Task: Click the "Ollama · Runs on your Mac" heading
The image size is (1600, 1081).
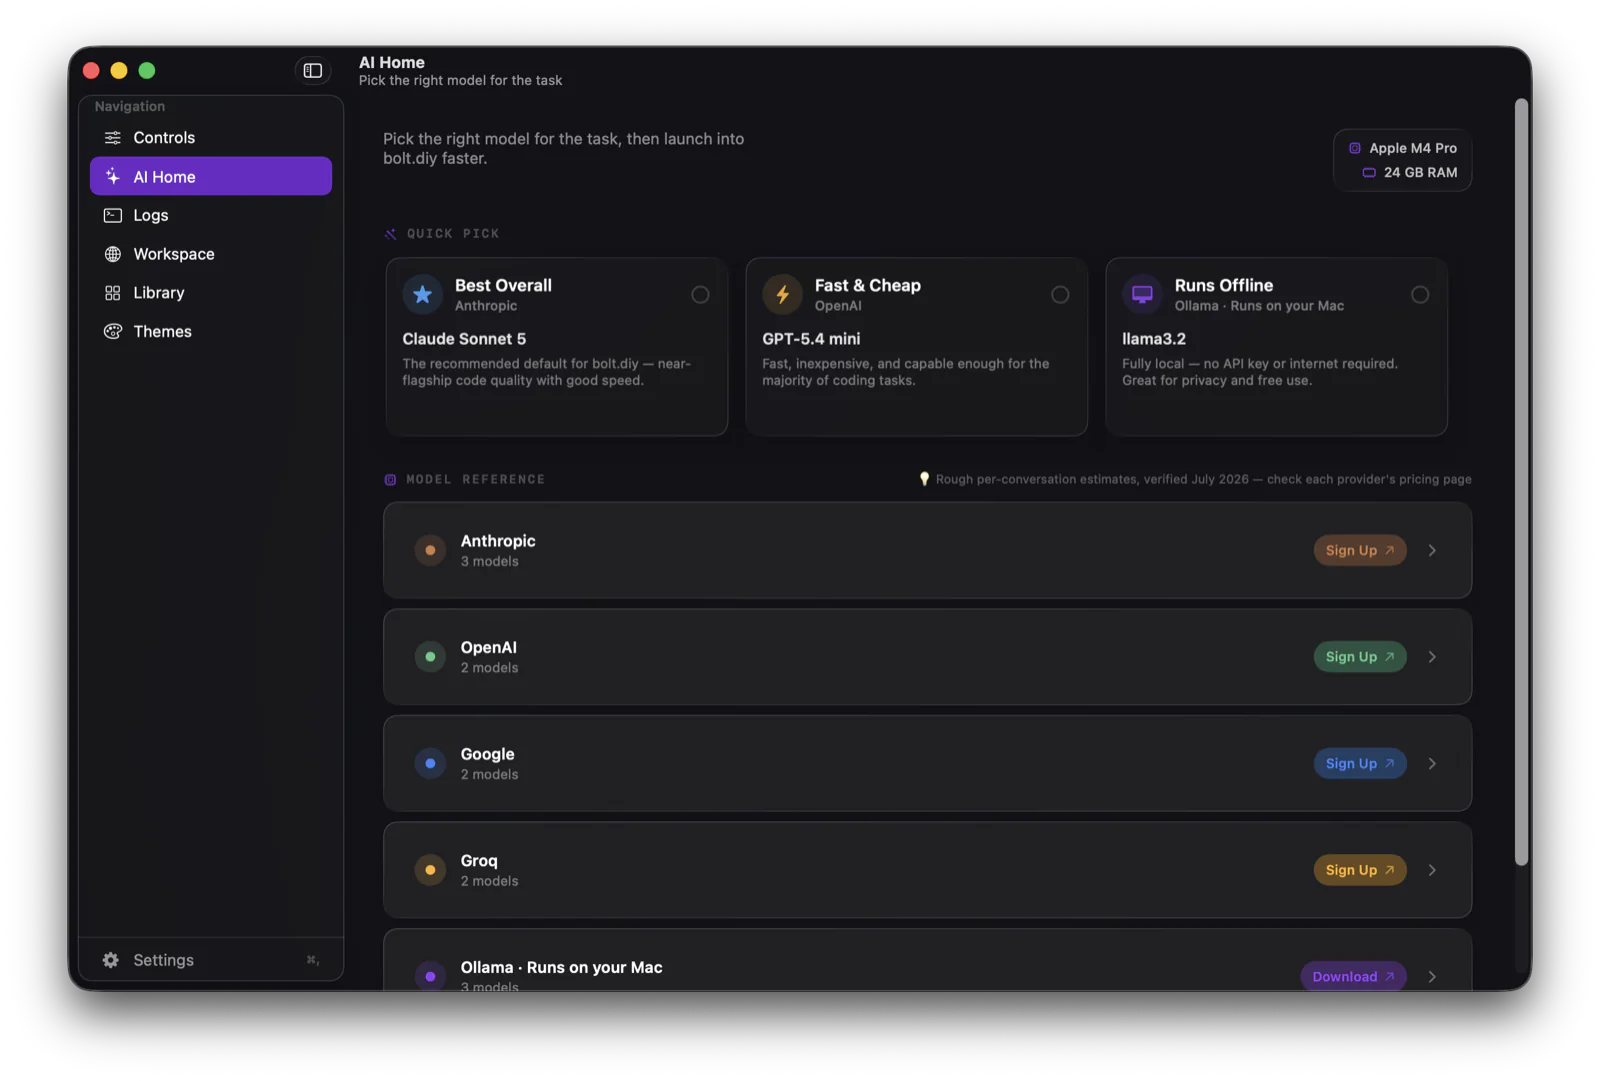Action: pos(561,967)
